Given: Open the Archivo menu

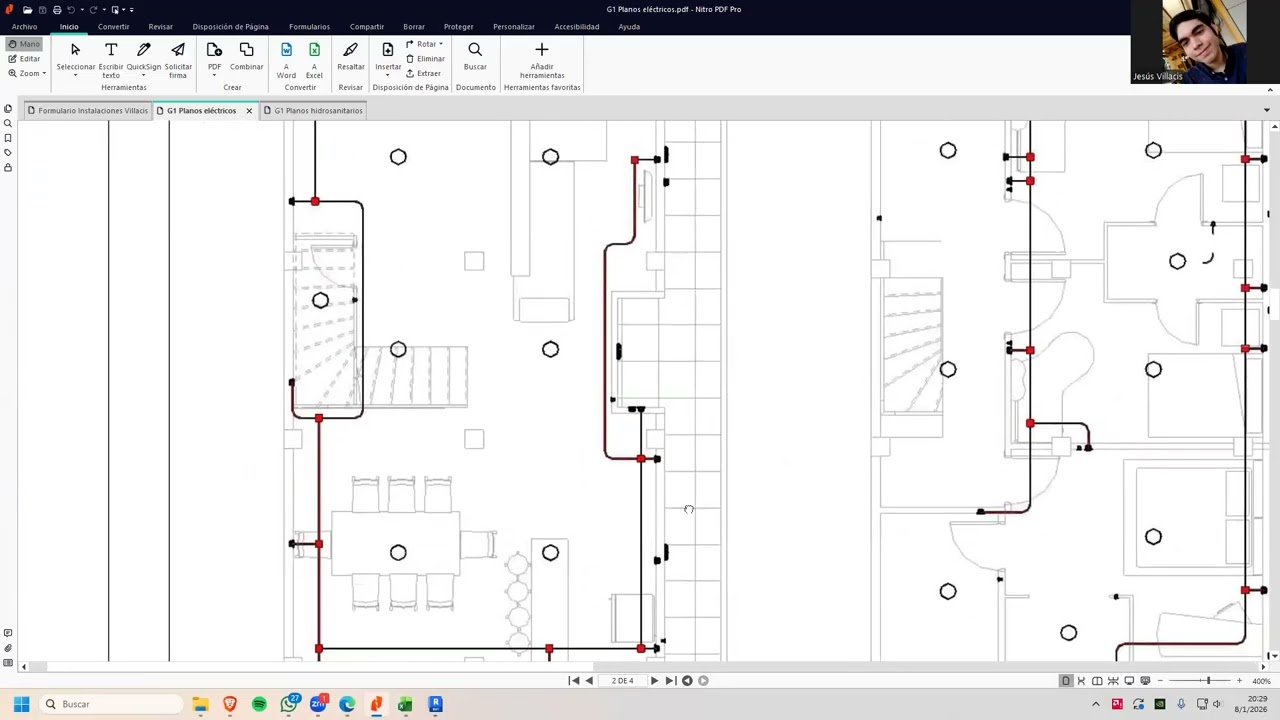Looking at the screenshot, I should (24, 27).
